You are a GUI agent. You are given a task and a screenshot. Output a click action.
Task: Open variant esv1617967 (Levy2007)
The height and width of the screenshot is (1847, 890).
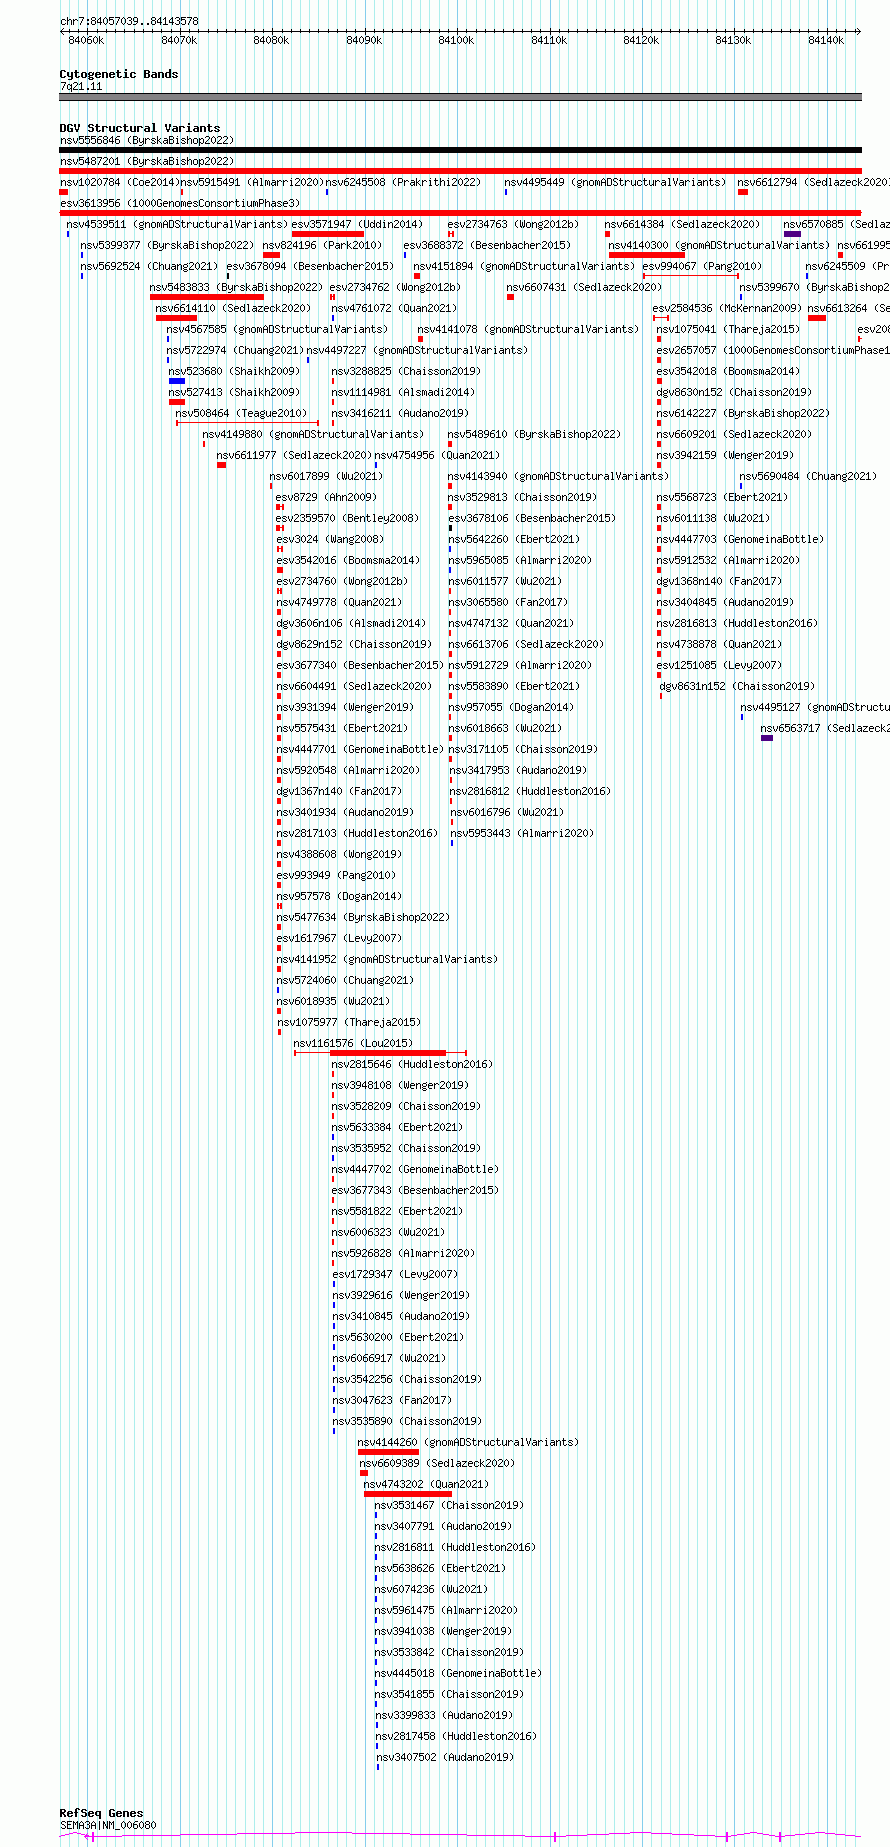click(339, 939)
